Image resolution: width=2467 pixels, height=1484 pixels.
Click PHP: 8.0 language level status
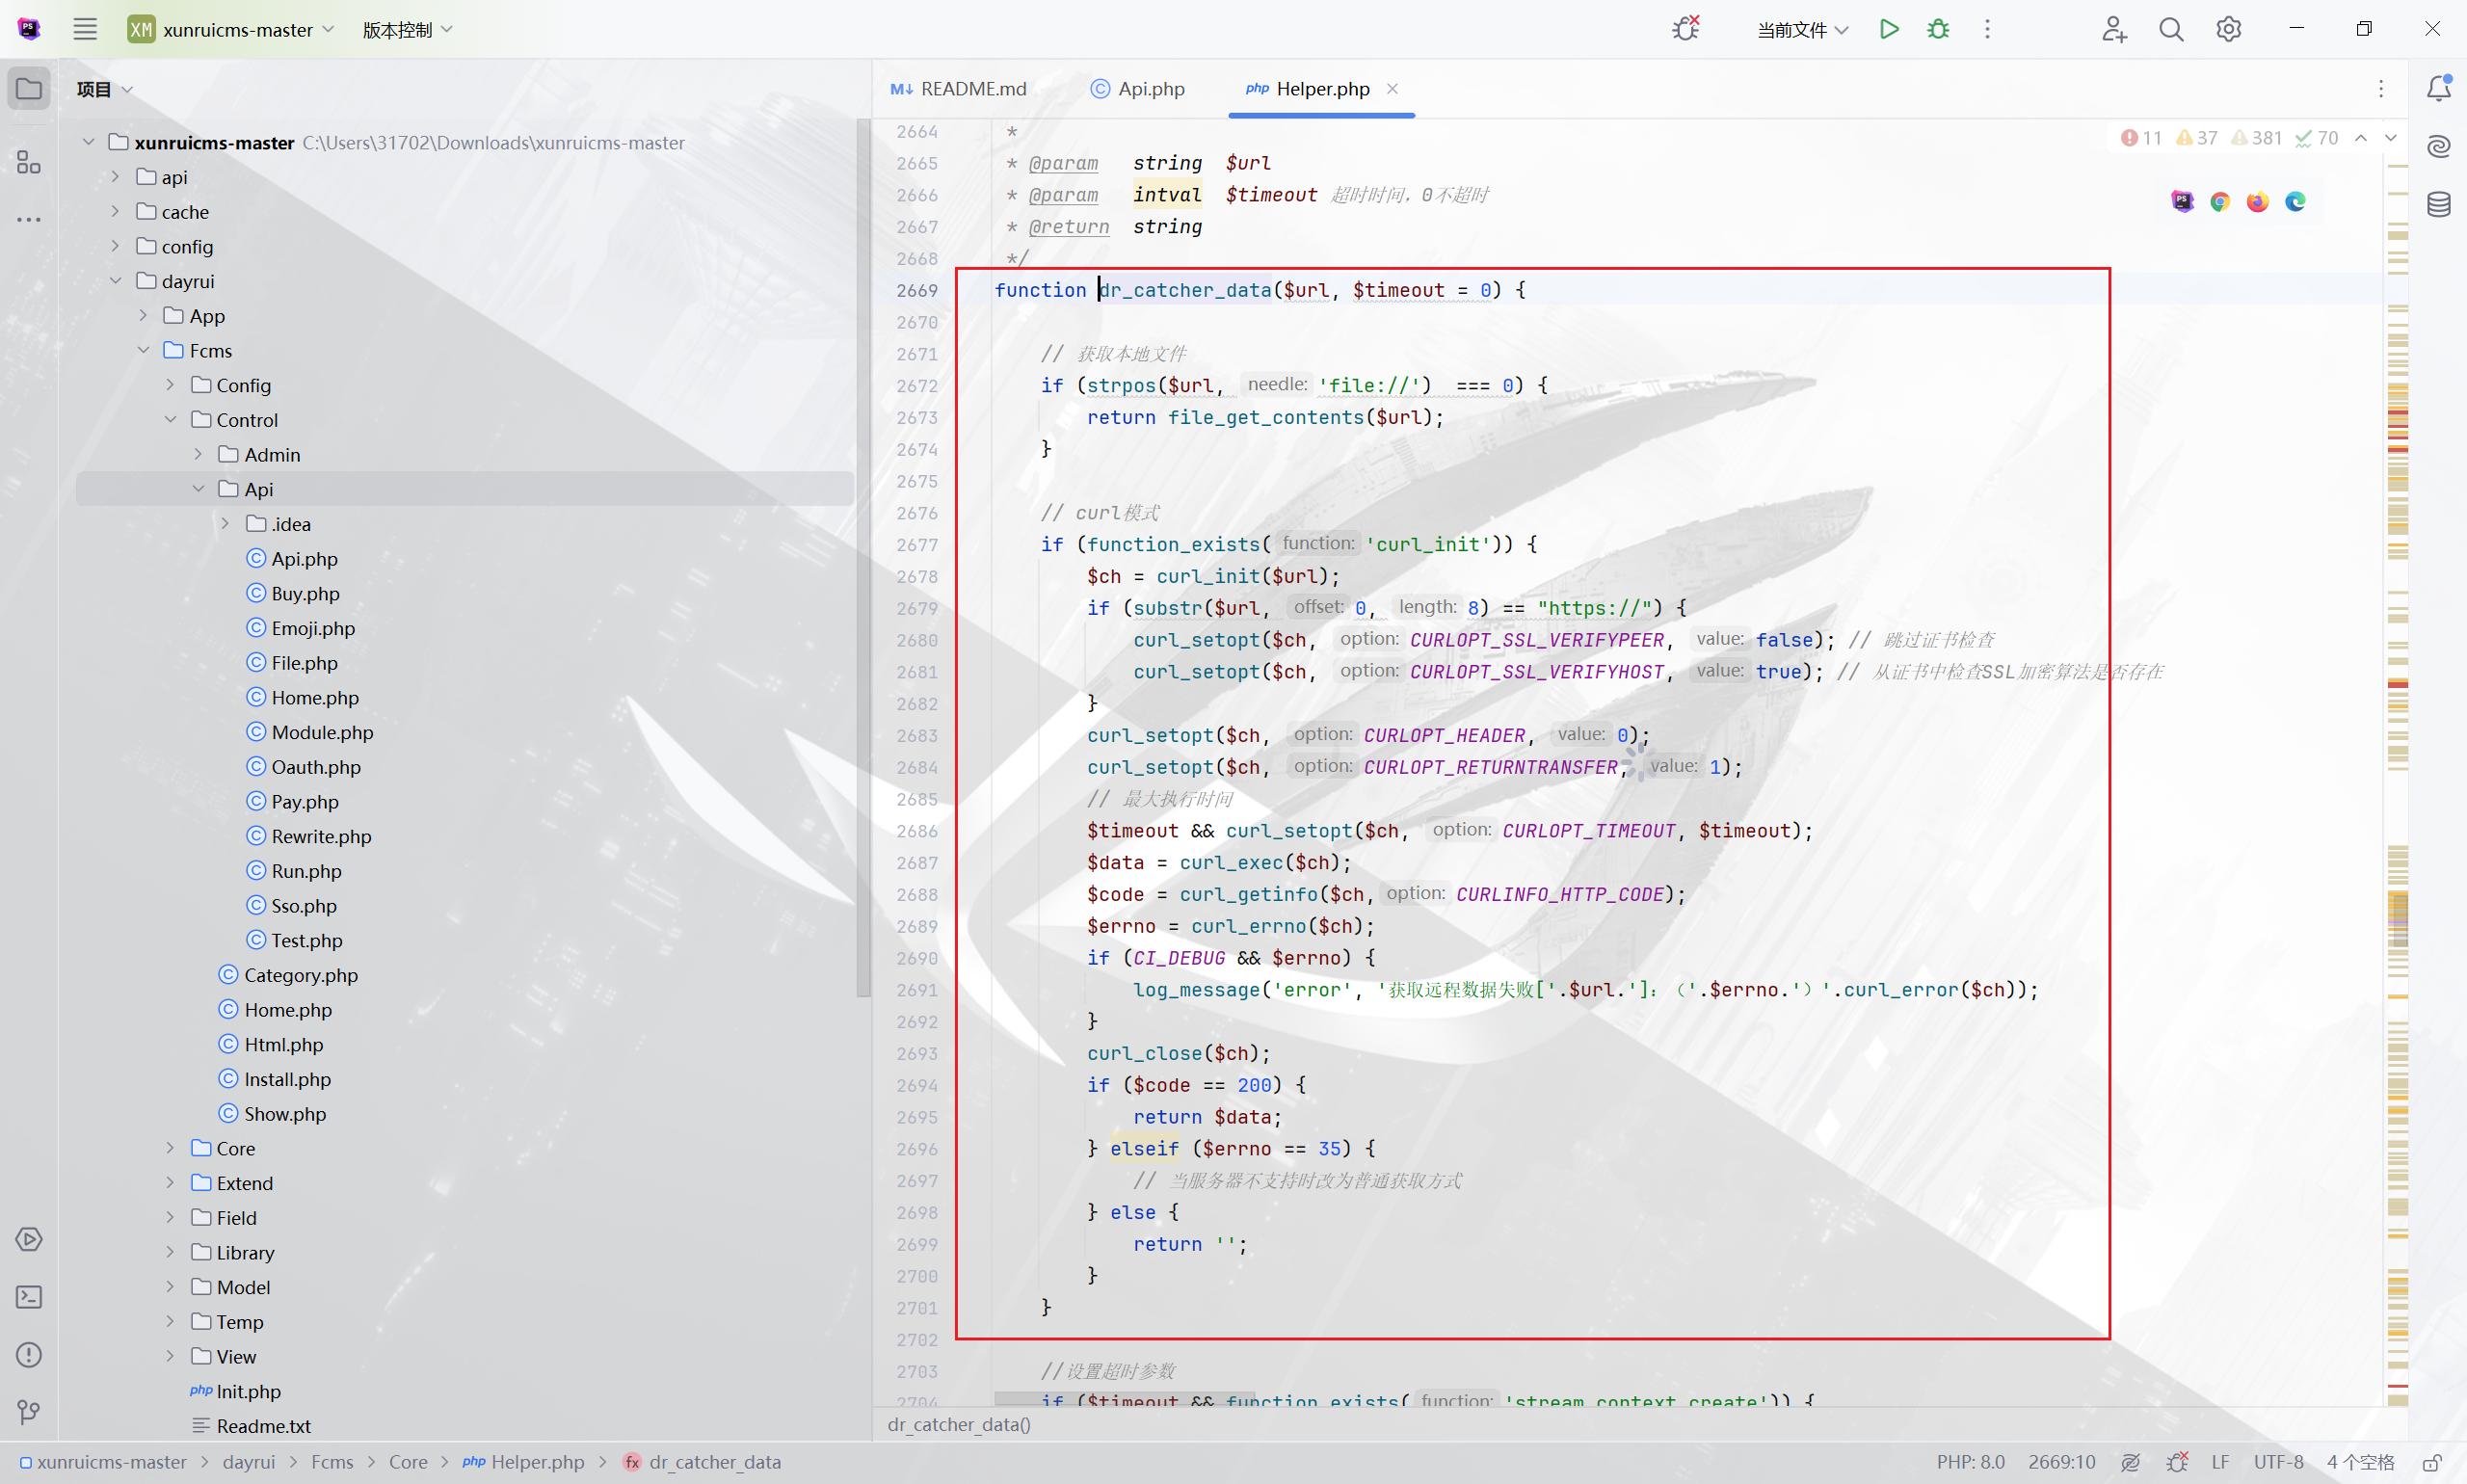pos(1970,1462)
